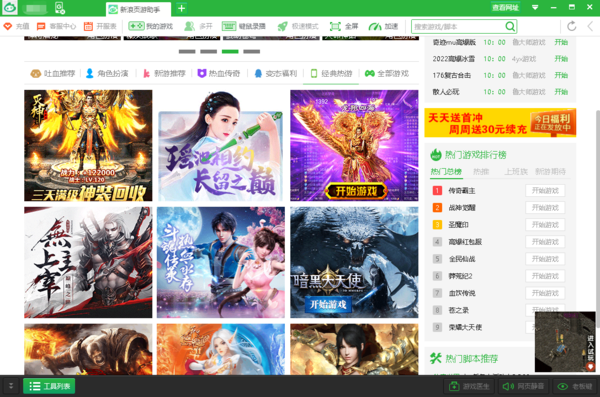600x397 pixels.
Task: Click 多开 multi-instance icon
Action: (198, 26)
